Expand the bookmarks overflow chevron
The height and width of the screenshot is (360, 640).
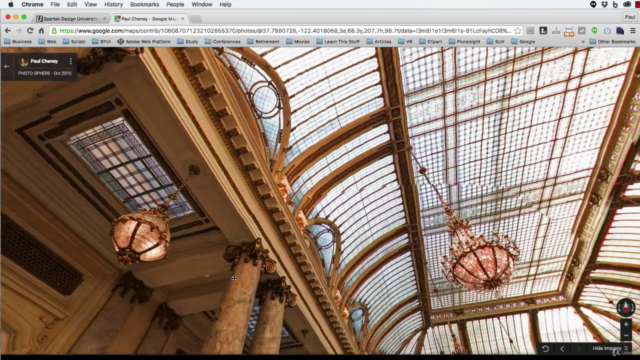pos(582,42)
